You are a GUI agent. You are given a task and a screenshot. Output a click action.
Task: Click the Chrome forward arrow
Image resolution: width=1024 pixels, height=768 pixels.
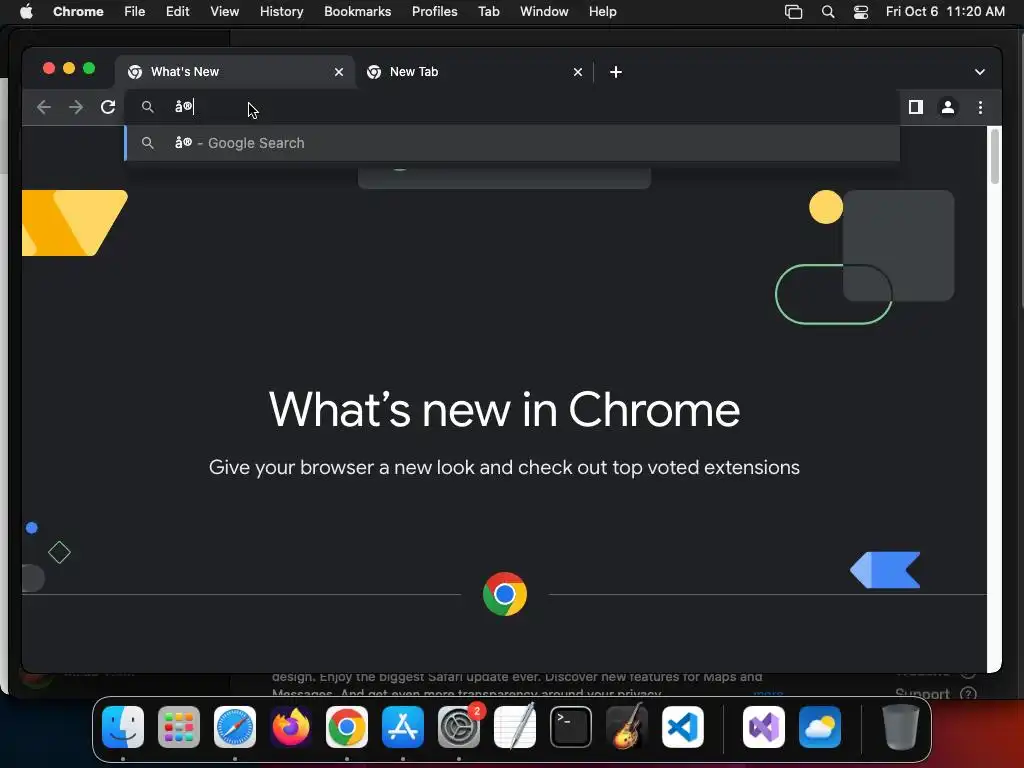pyautogui.click(x=76, y=107)
